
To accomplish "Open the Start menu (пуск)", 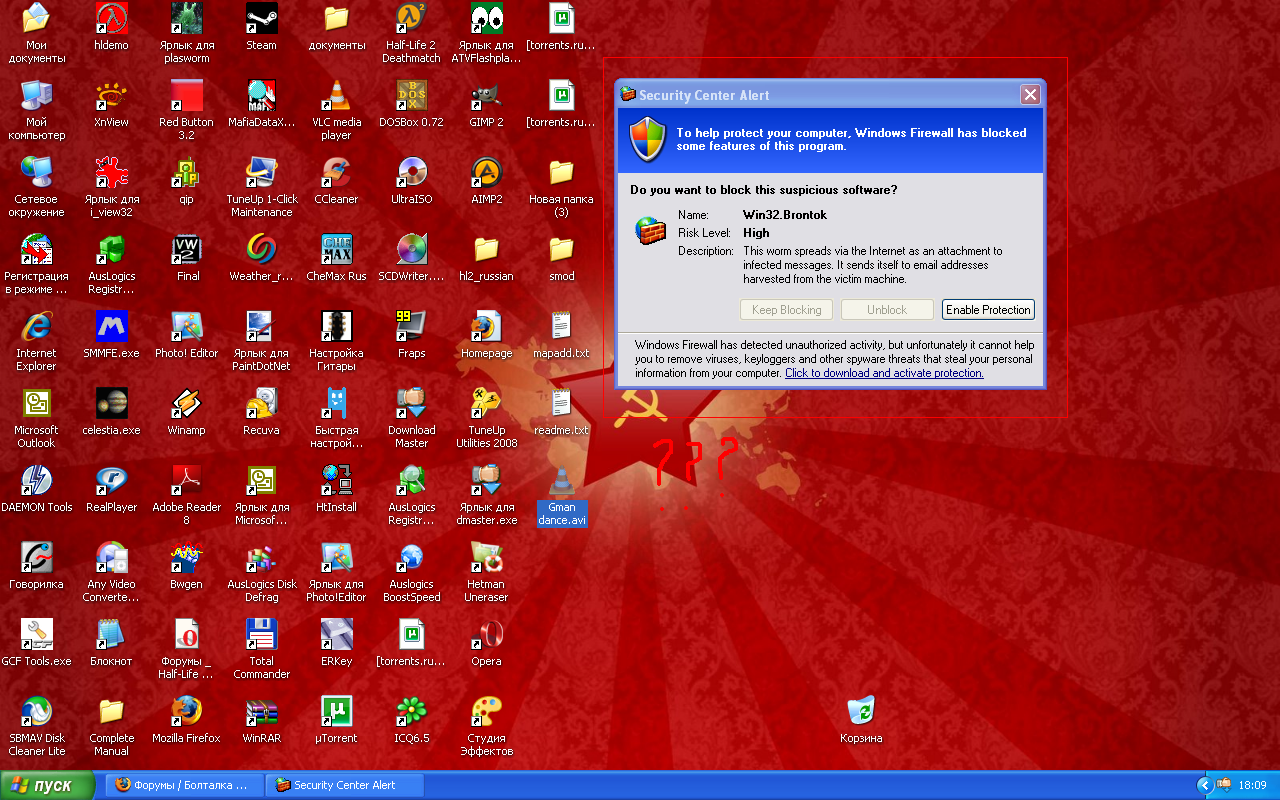I will (x=48, y=785).
